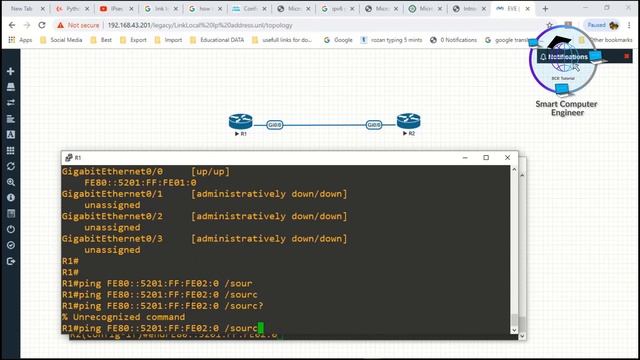
Task: Open the rozan typing 5 mints bookmark
Action: click(x=391, y=40)
